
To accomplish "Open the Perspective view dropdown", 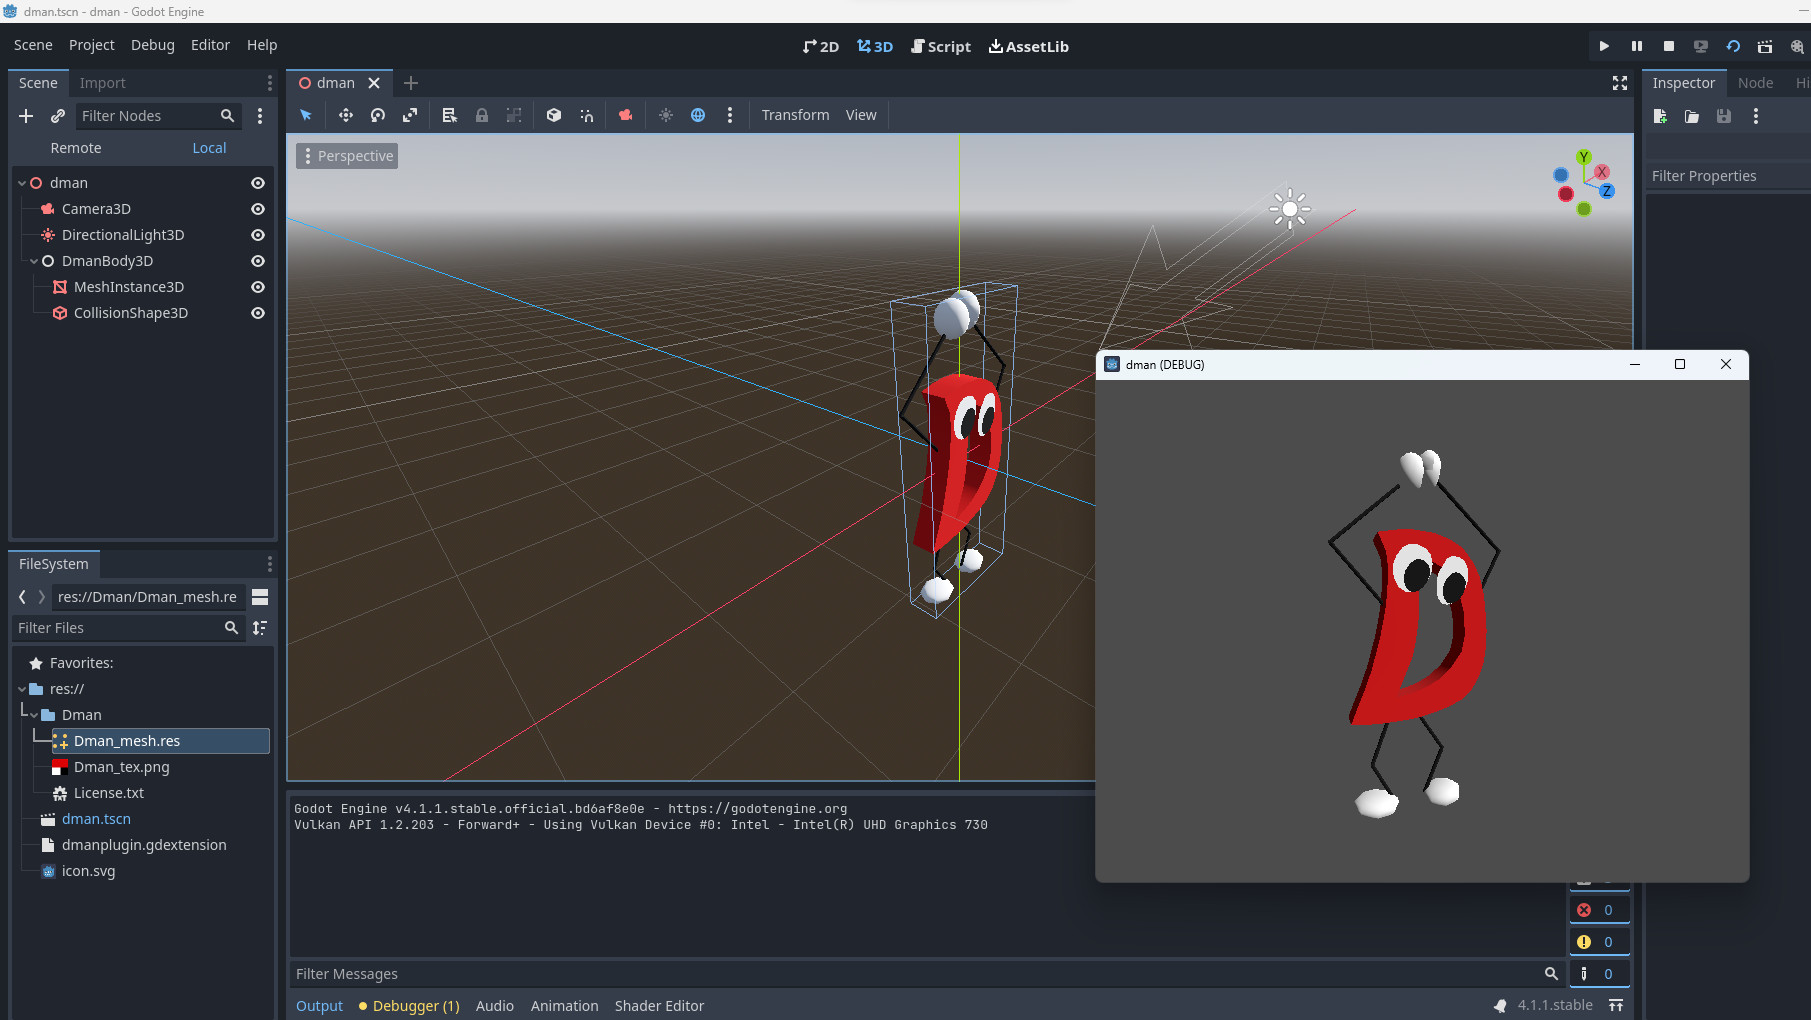I will point(347,156).
